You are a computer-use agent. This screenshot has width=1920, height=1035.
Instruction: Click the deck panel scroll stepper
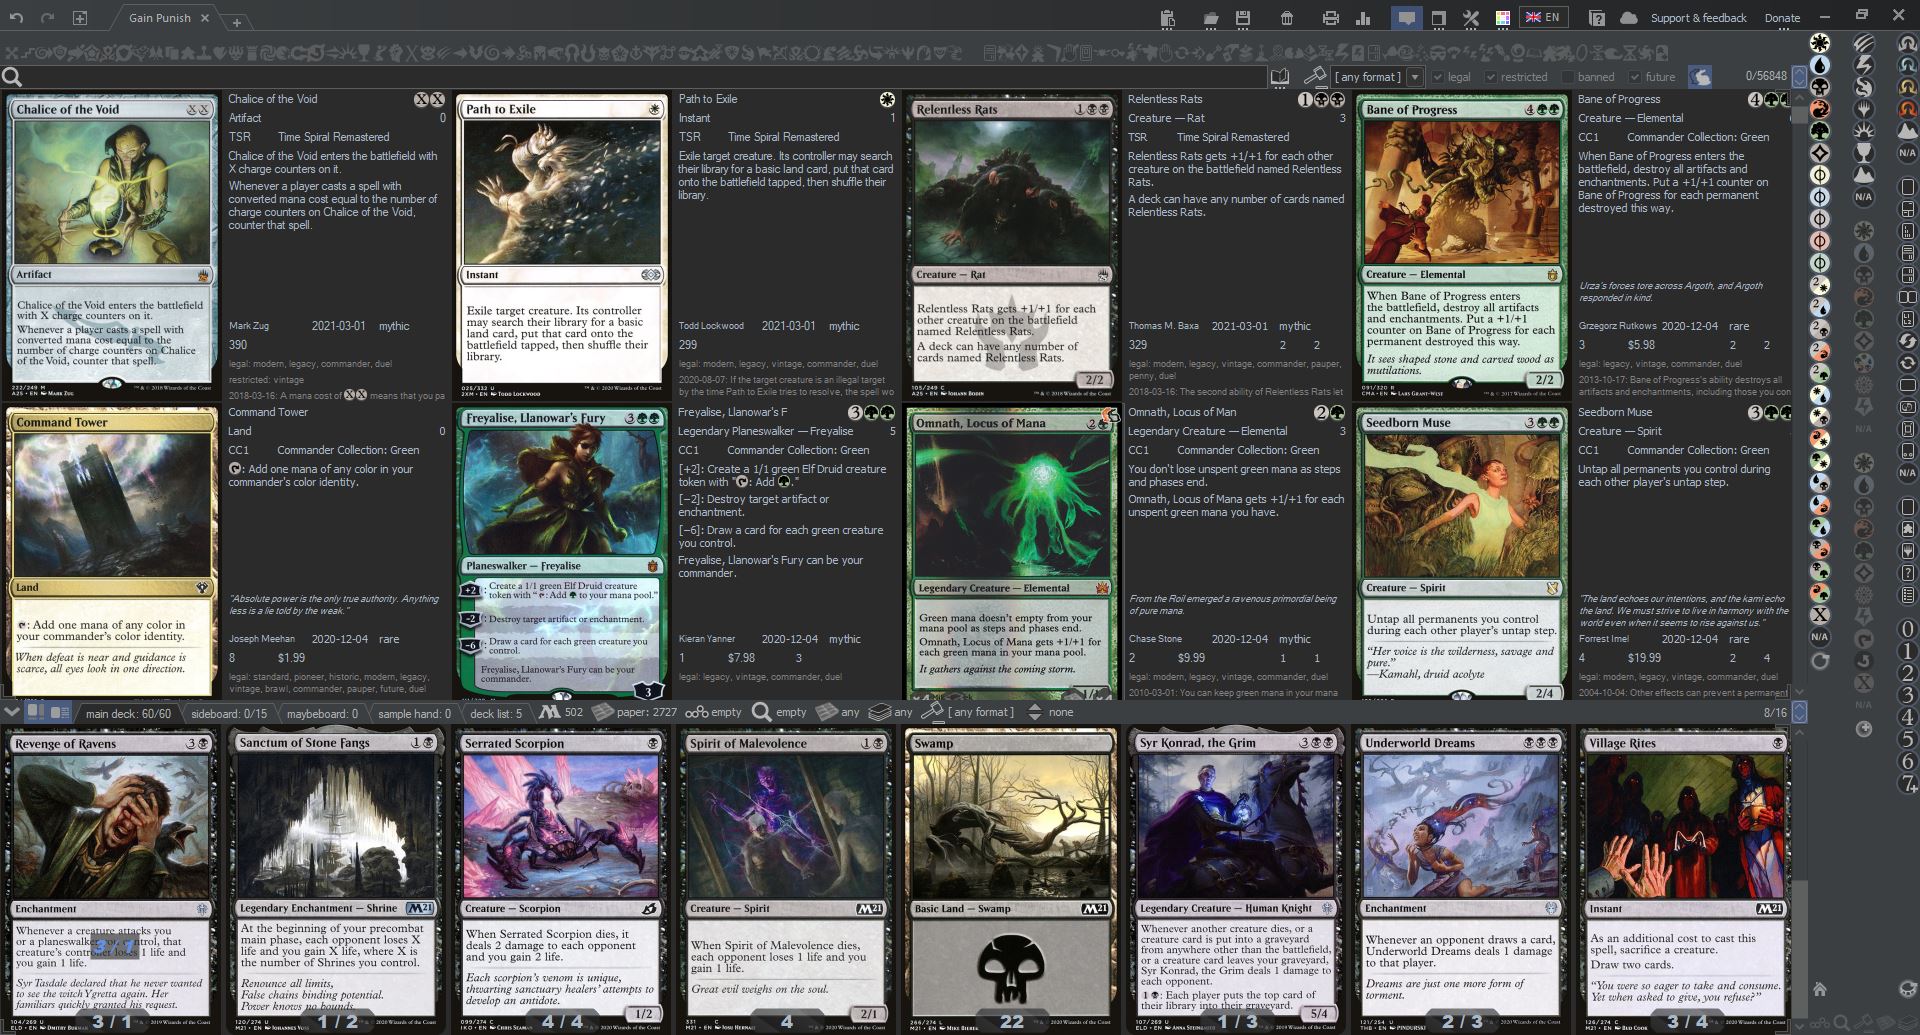1799,712
